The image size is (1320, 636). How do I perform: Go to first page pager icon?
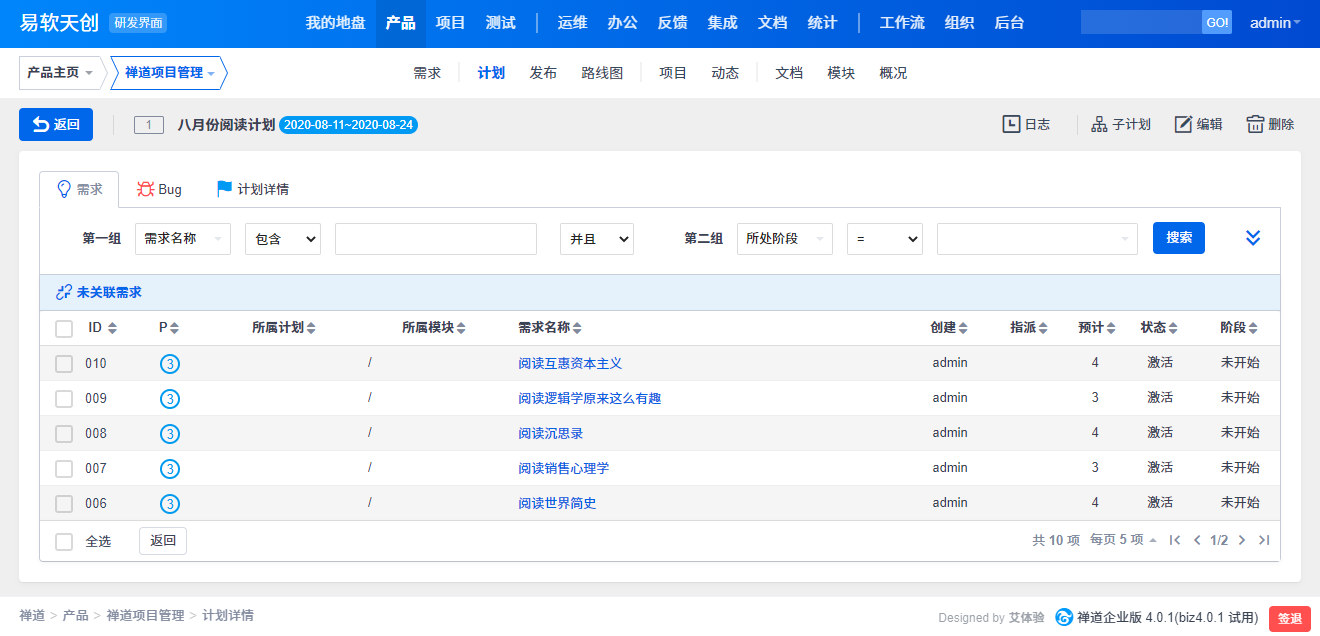[x=1175, y=540]
